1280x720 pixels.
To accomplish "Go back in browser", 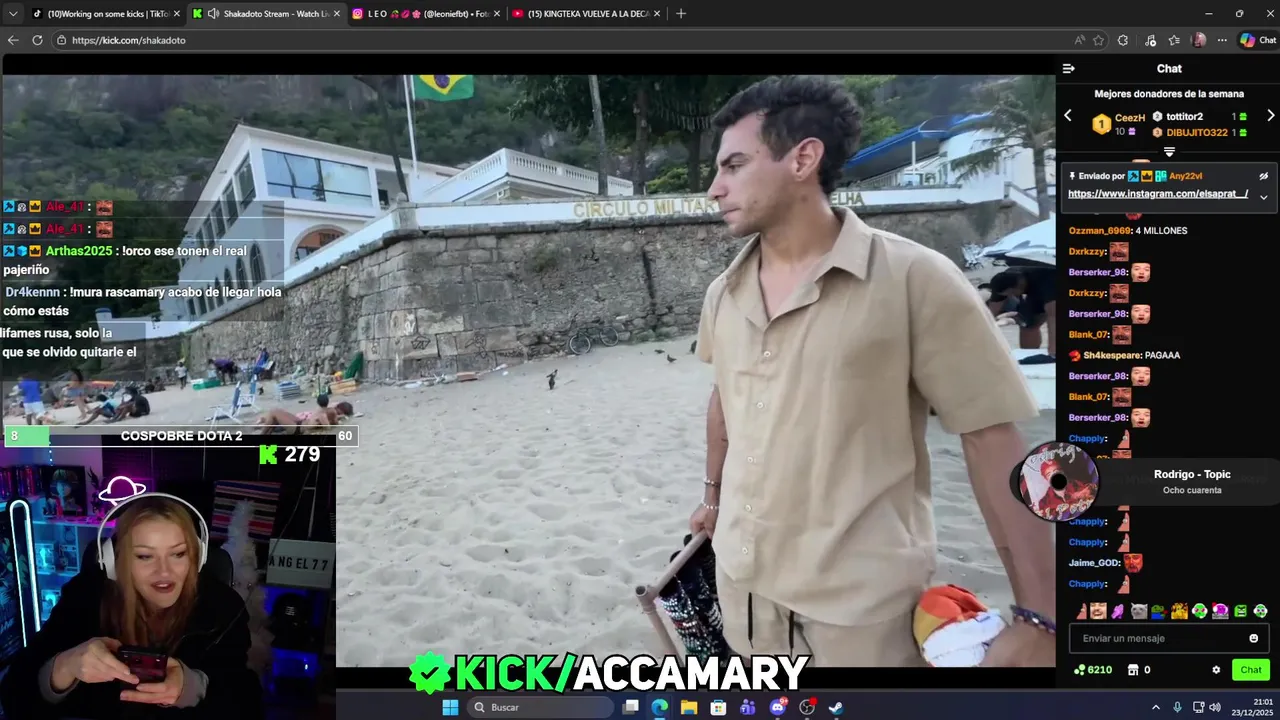I will (13, 40).
